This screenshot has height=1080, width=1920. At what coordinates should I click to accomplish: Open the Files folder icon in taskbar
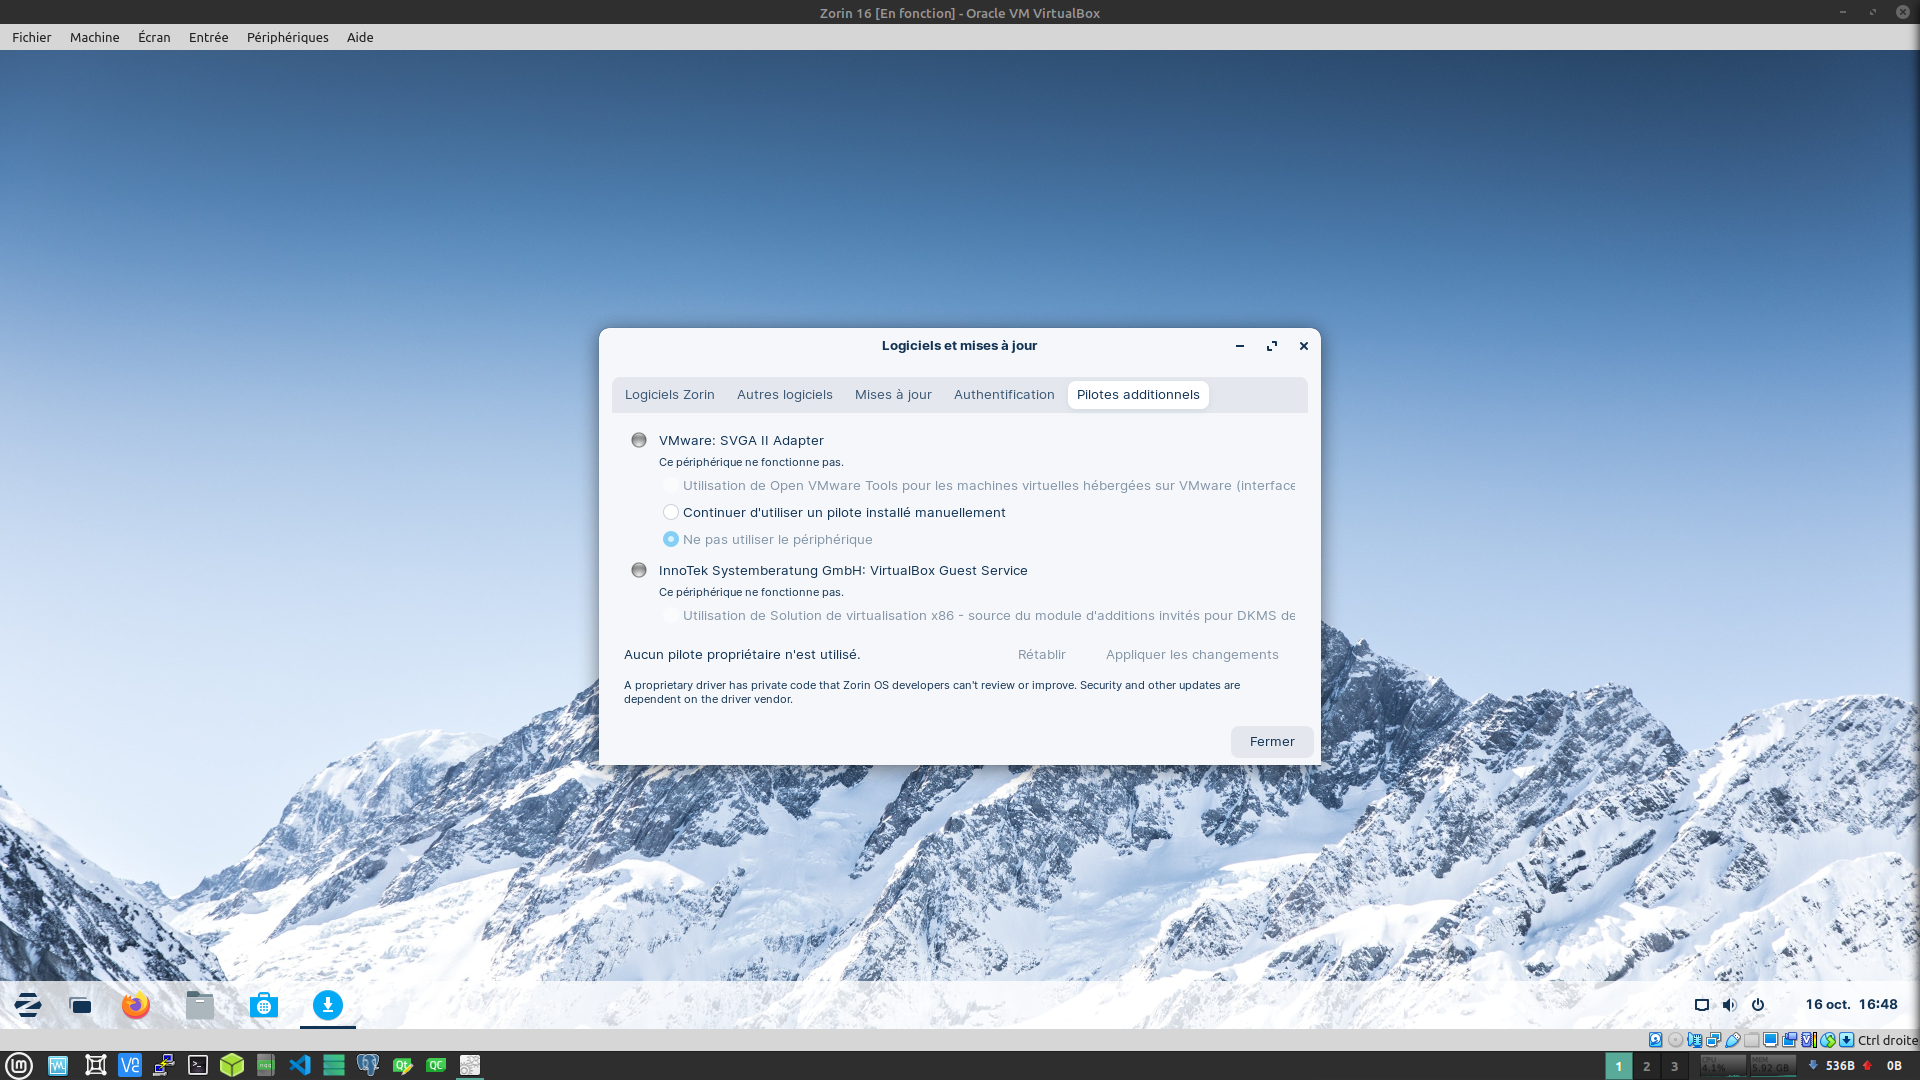[200, 1005]
